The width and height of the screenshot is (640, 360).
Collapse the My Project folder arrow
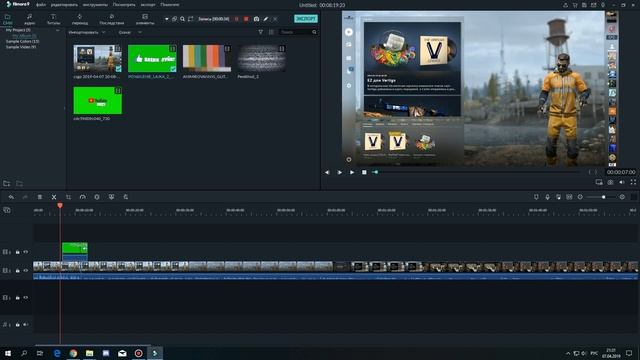58,30
